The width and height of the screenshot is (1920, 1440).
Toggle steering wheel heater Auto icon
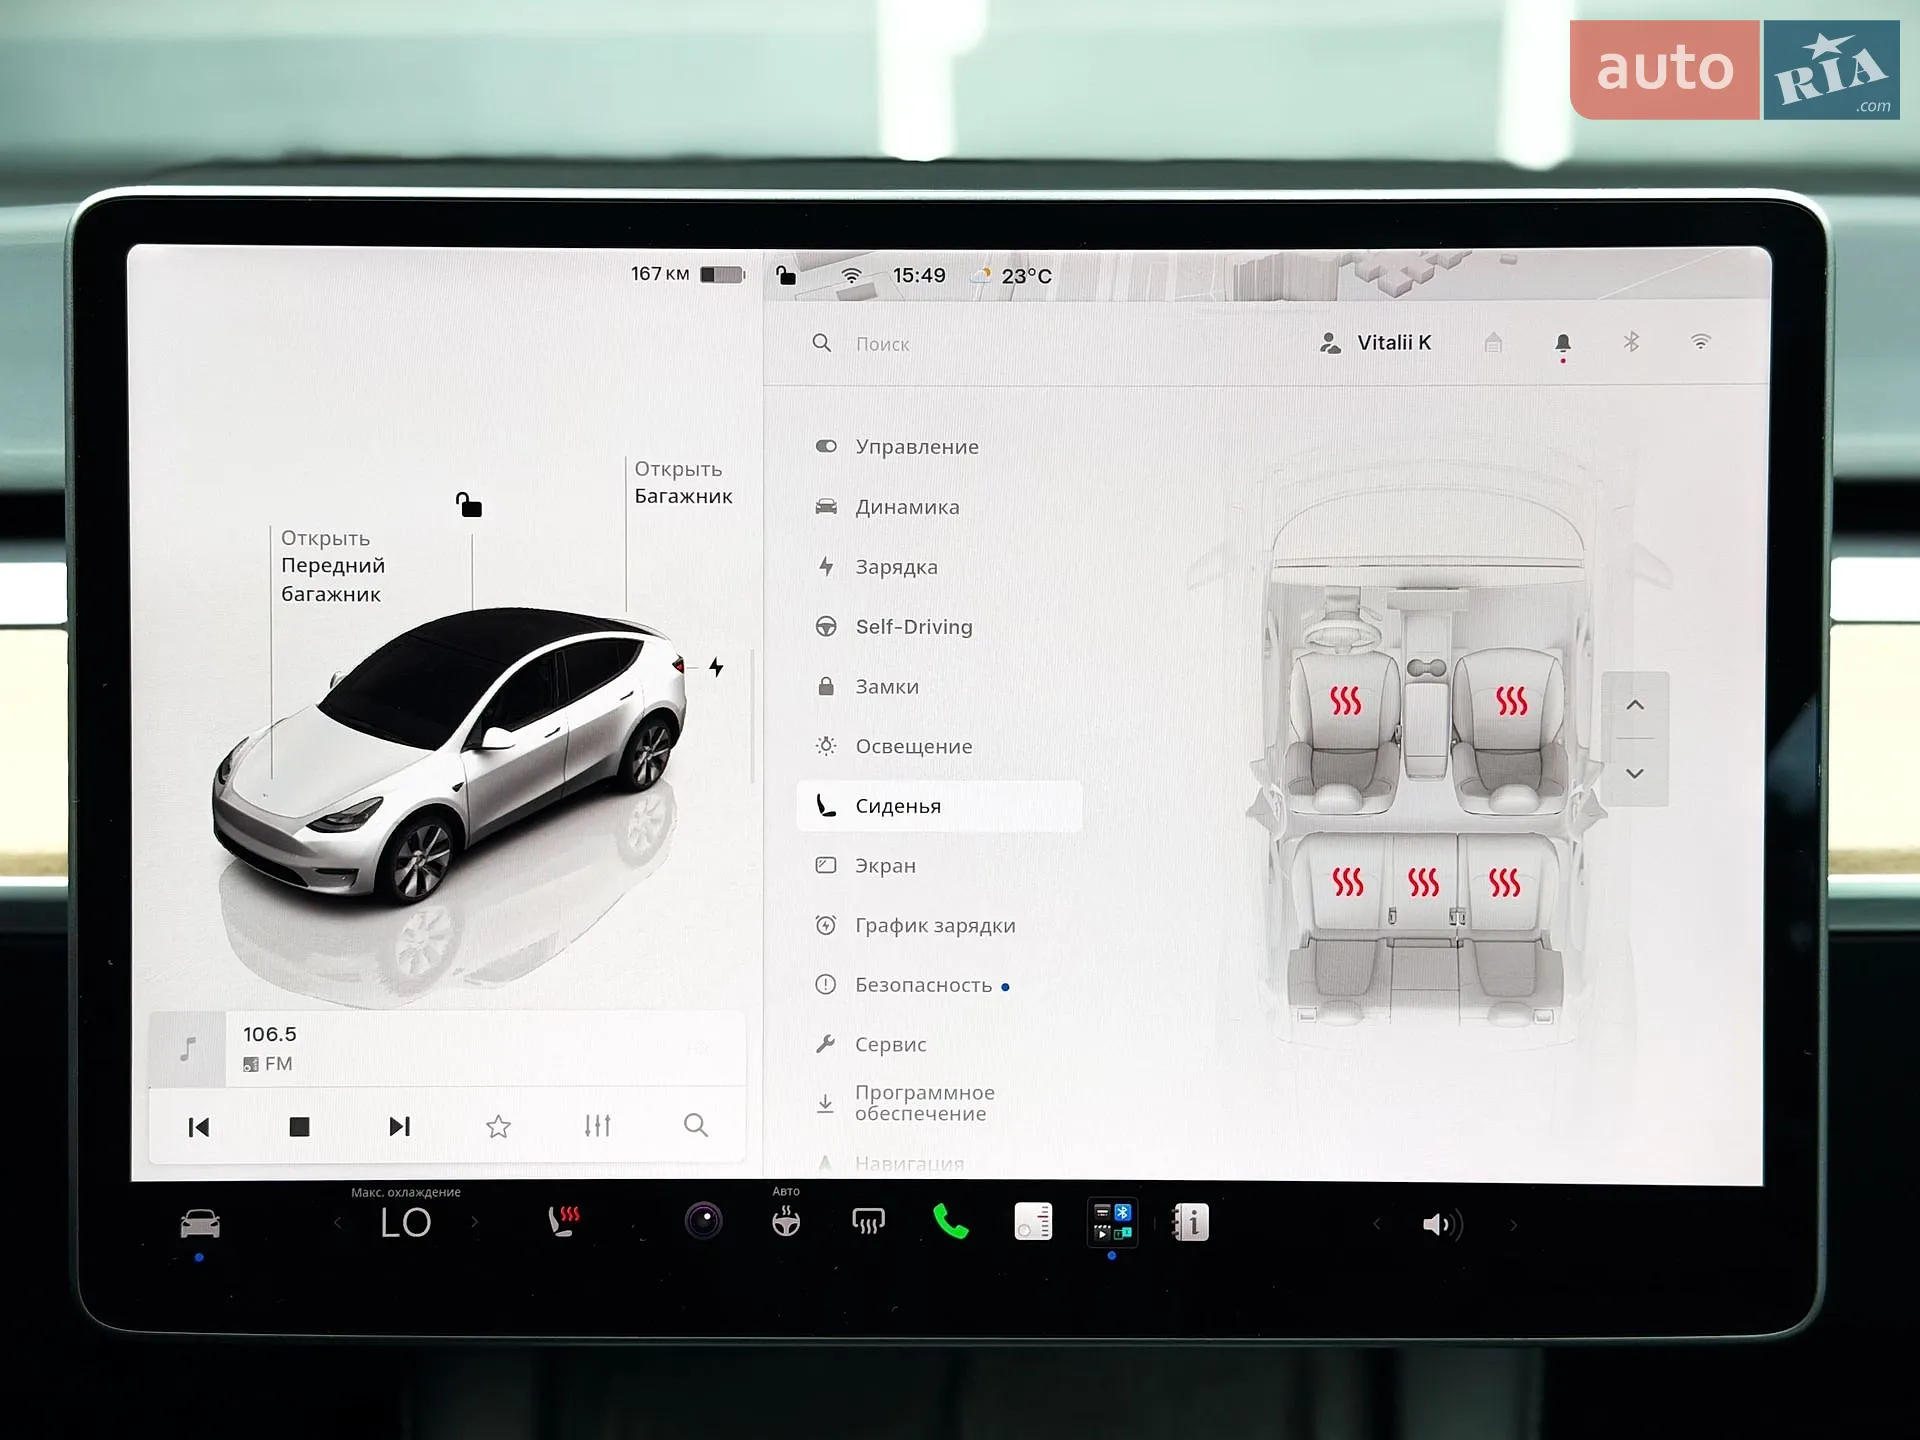pos(786,1221)
